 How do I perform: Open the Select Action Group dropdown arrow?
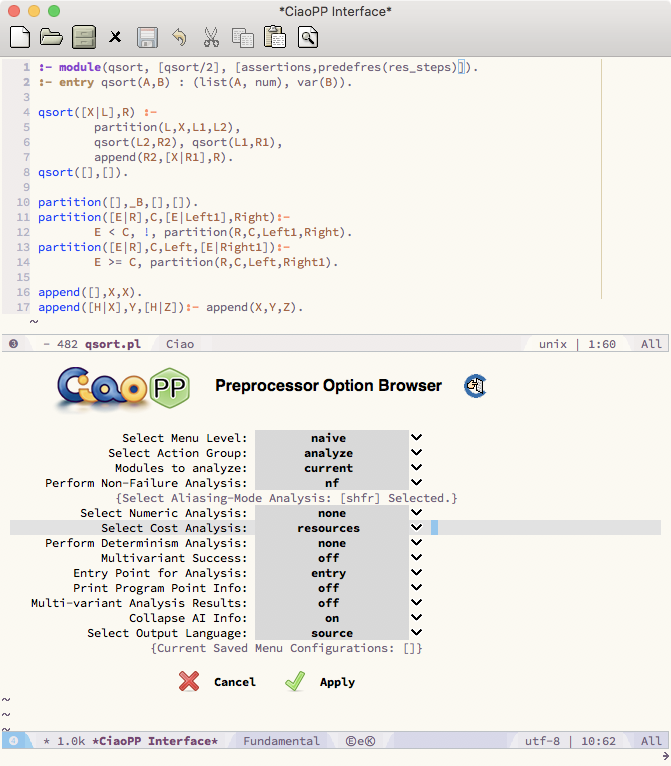click(x=417, y=453)
